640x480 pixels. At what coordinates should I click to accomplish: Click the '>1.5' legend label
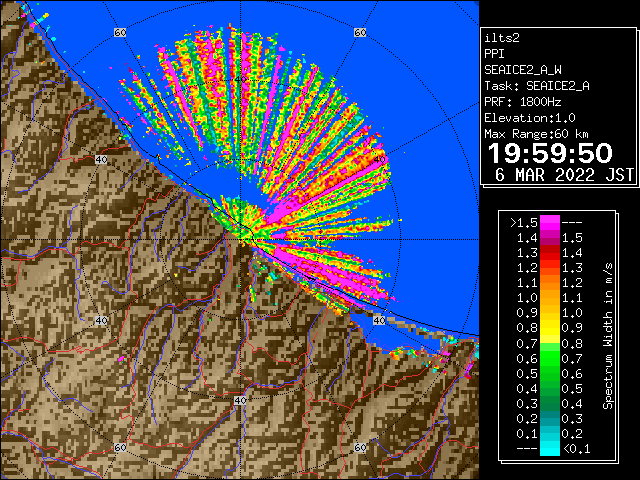point(524,223)
